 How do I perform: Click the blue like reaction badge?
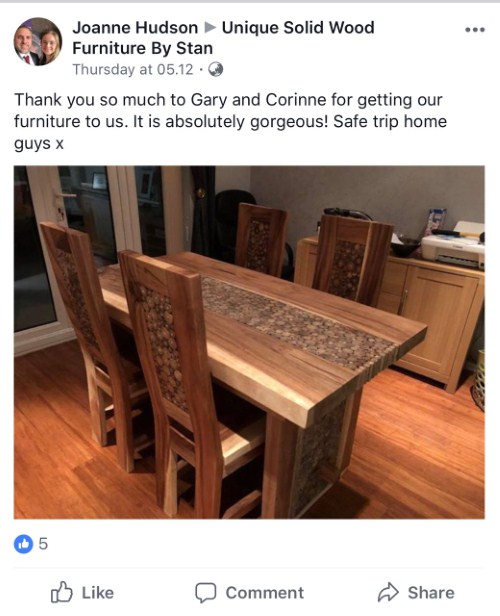pyautogui.click(x=24, y=544)
